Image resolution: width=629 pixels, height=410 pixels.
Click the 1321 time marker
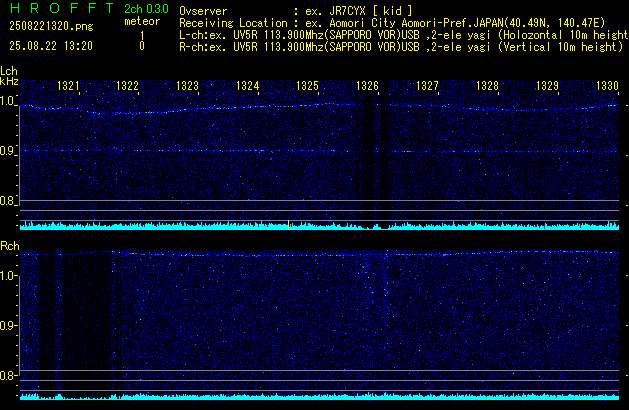pos(69,85)
